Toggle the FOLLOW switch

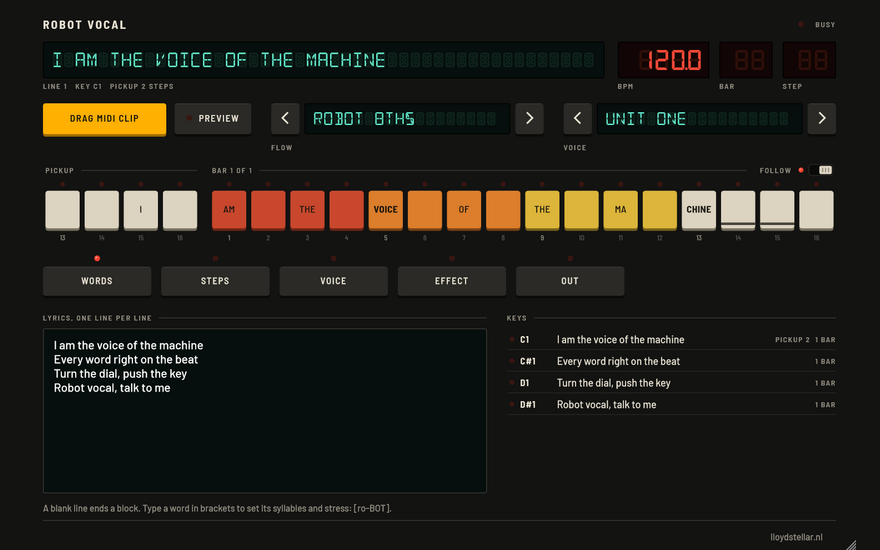pos(821,170)
